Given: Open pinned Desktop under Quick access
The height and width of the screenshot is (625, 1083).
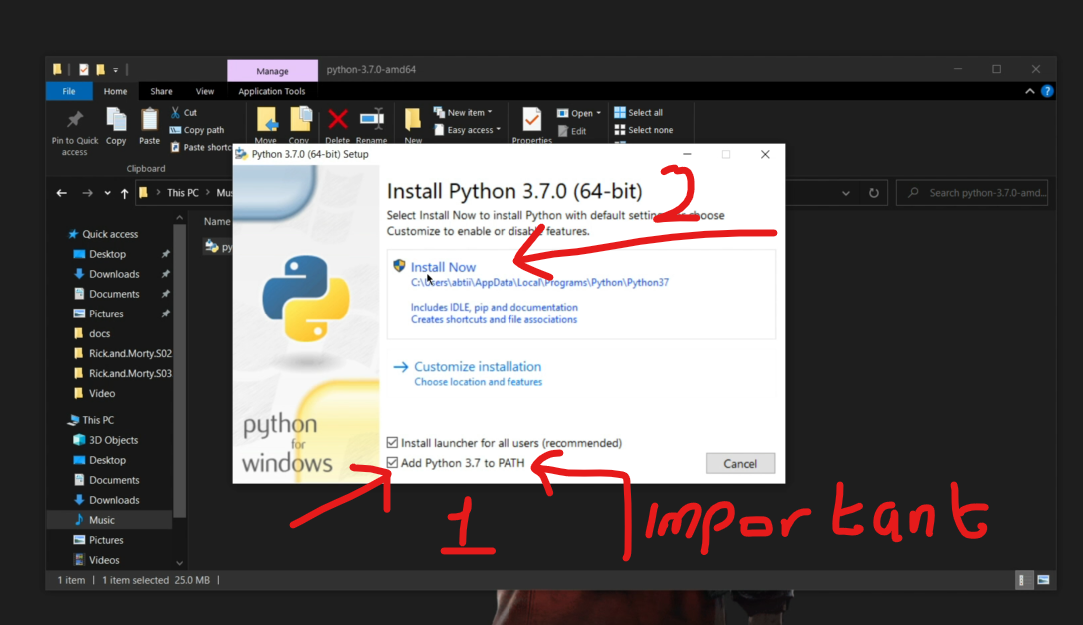Looking at the screenshot, I should click(x=107, y=254).
